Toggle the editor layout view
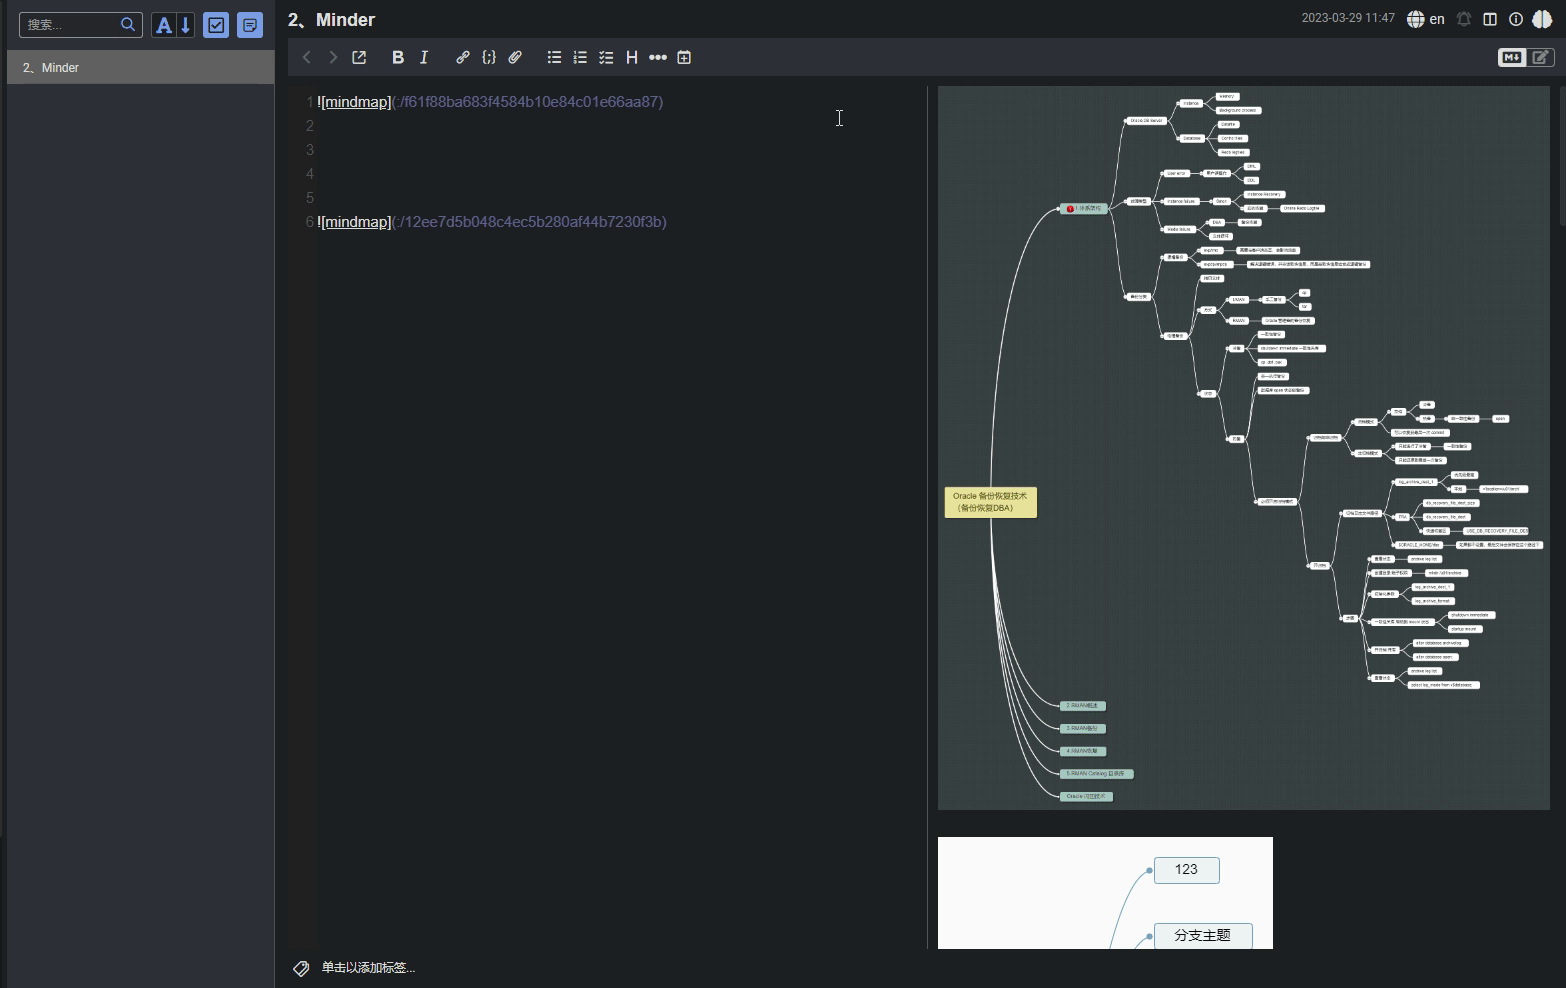This screenshot has width=1566, height=988. pos(1490,19)
